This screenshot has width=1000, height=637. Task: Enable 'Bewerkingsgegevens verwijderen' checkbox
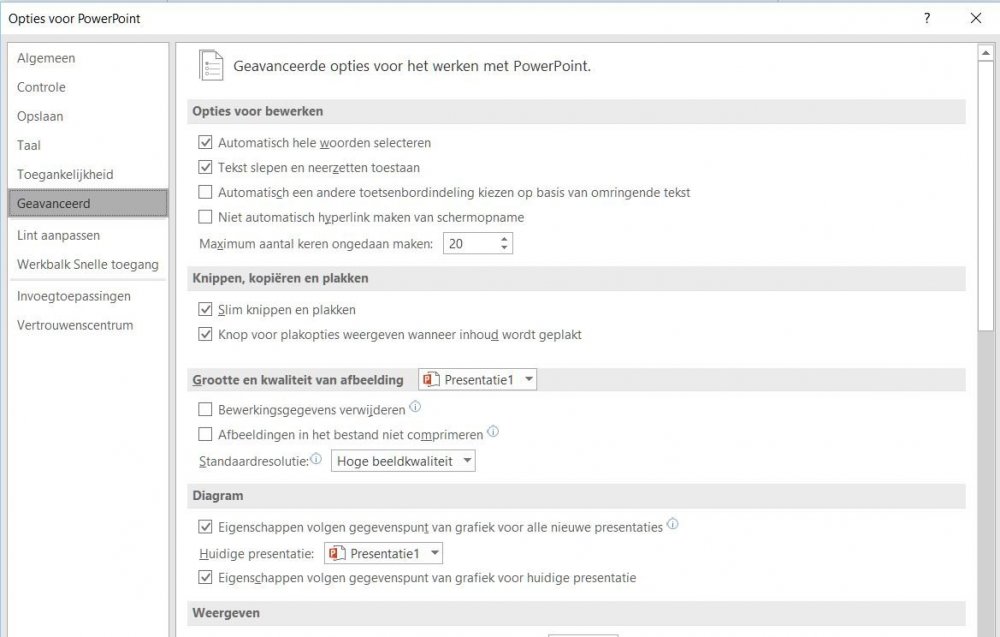206,409
